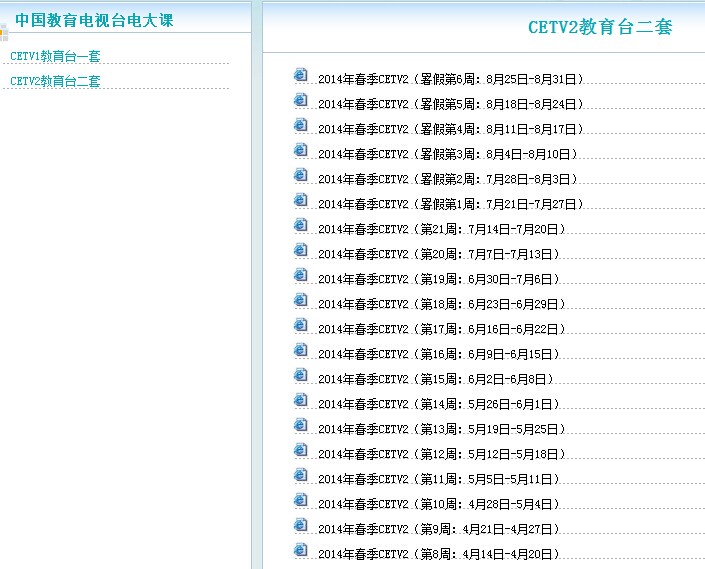Viewport: 705px width, 569px height.
Task: Open 暑假第2周 7月28日-8月3日 schedule link
Action: (x=447, y=179)
